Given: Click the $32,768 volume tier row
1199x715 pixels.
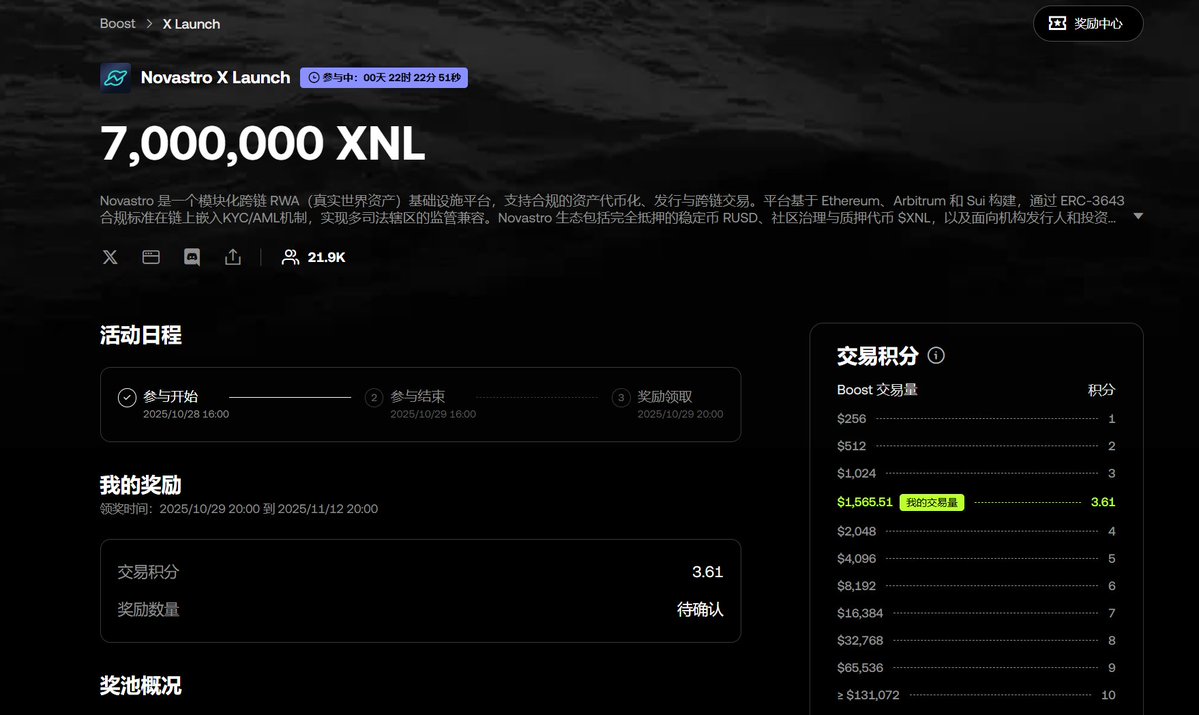Looking at the screenshot, I should point(976,641).
